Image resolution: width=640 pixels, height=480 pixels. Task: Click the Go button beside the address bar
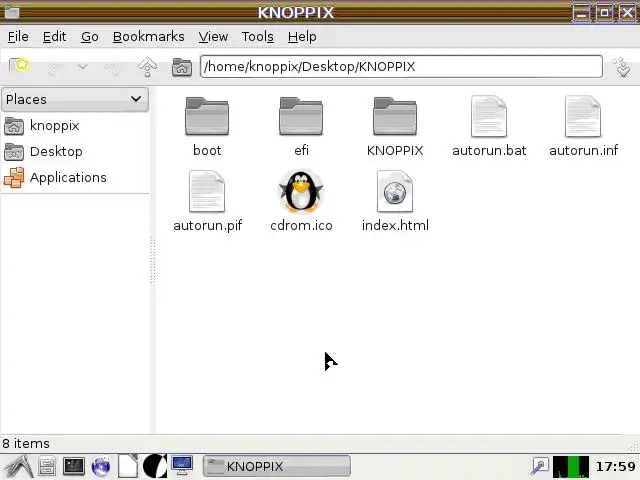[x=622, y=67]
